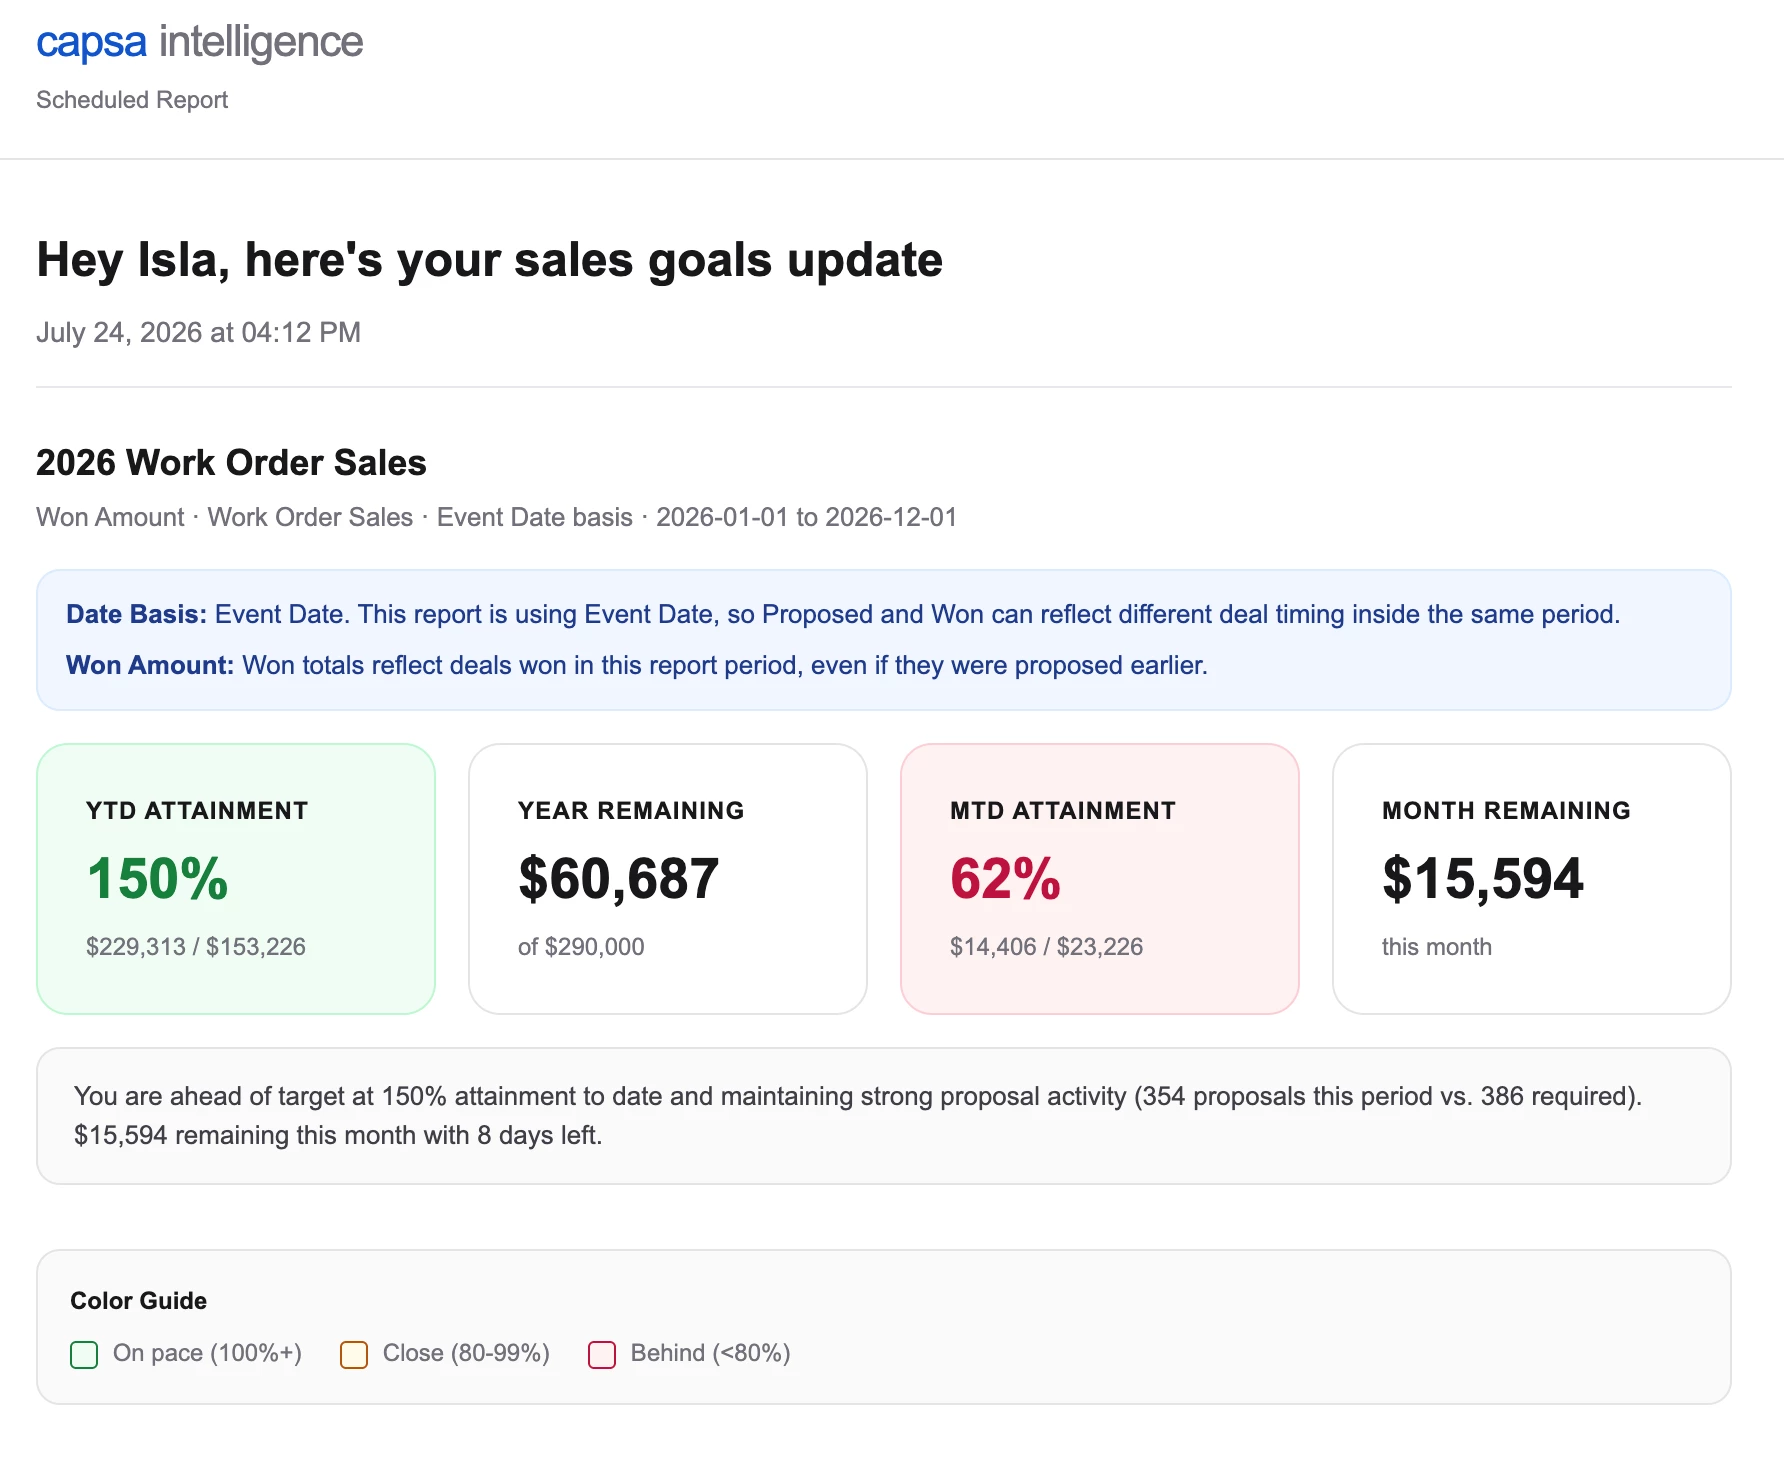Click the orange Close (80-99%) swatch

(x=354, y=1355)
